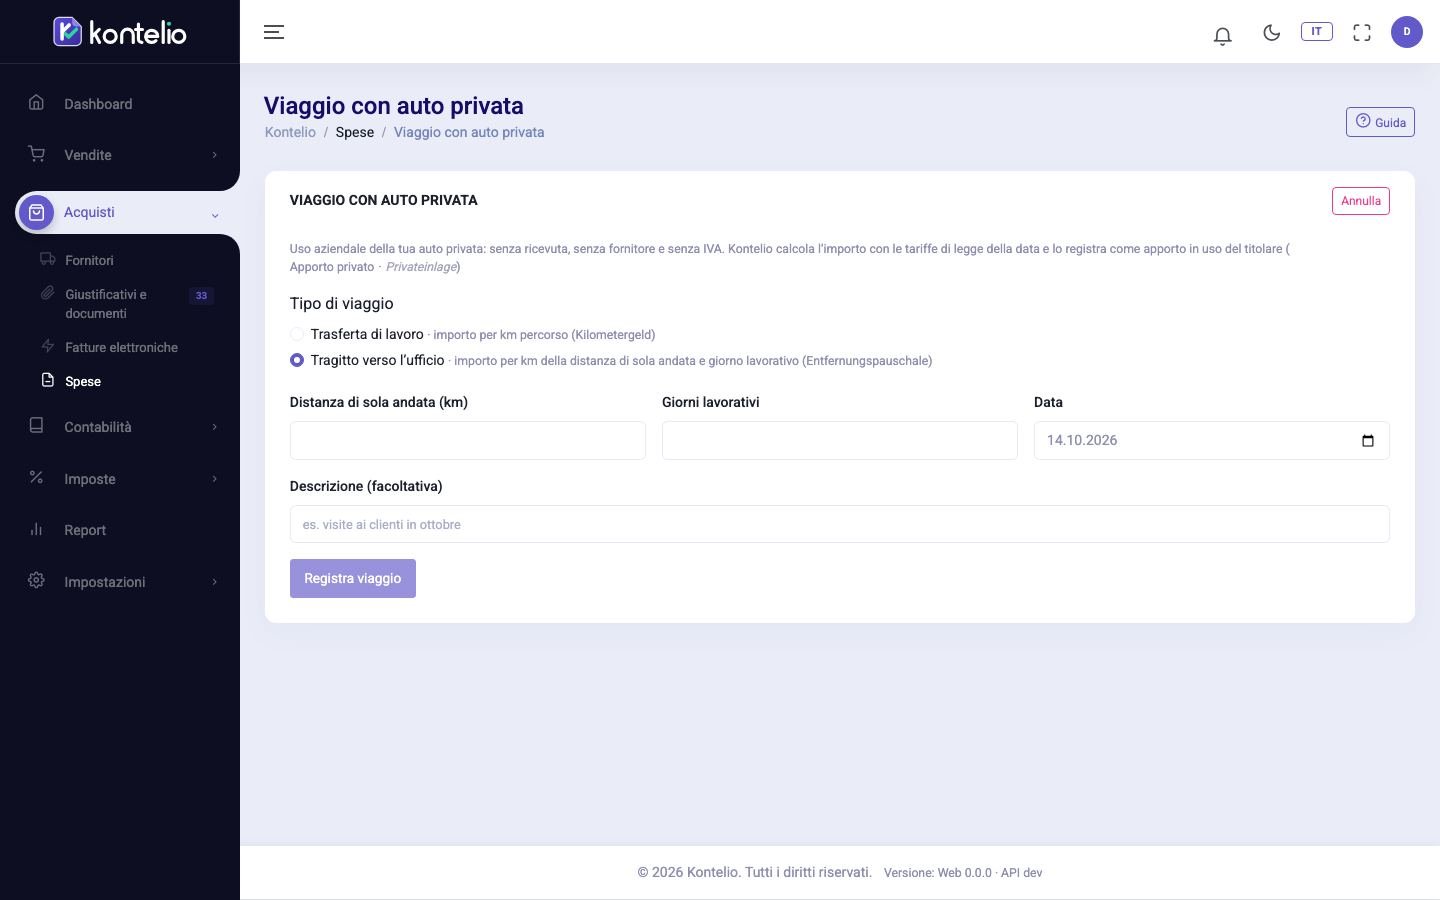
Task: Select Tragitto verso l'ufficio radio option
Action: tap(297, 360)
